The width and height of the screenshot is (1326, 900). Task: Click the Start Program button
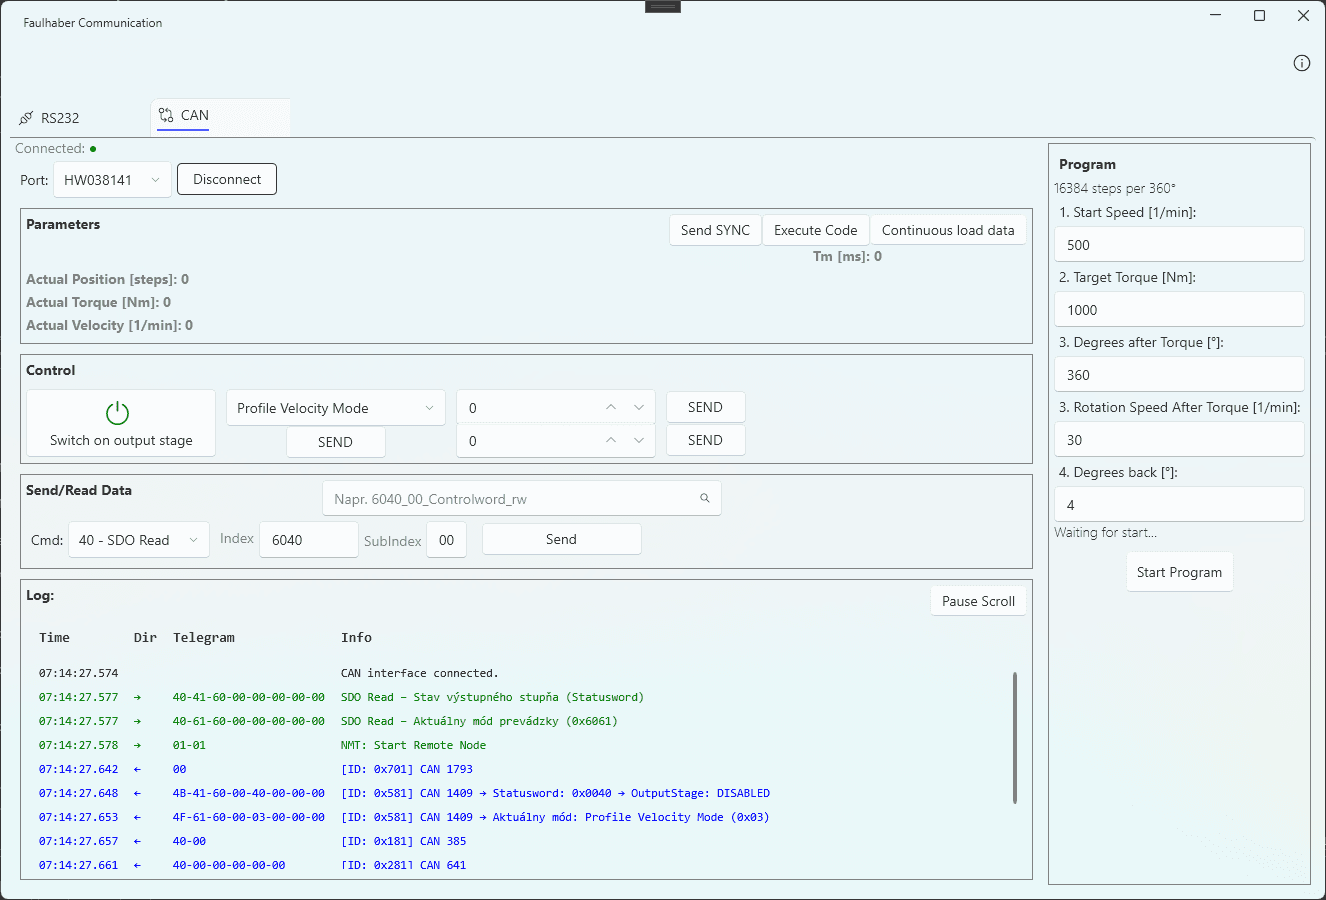(x=1178, y=572)
